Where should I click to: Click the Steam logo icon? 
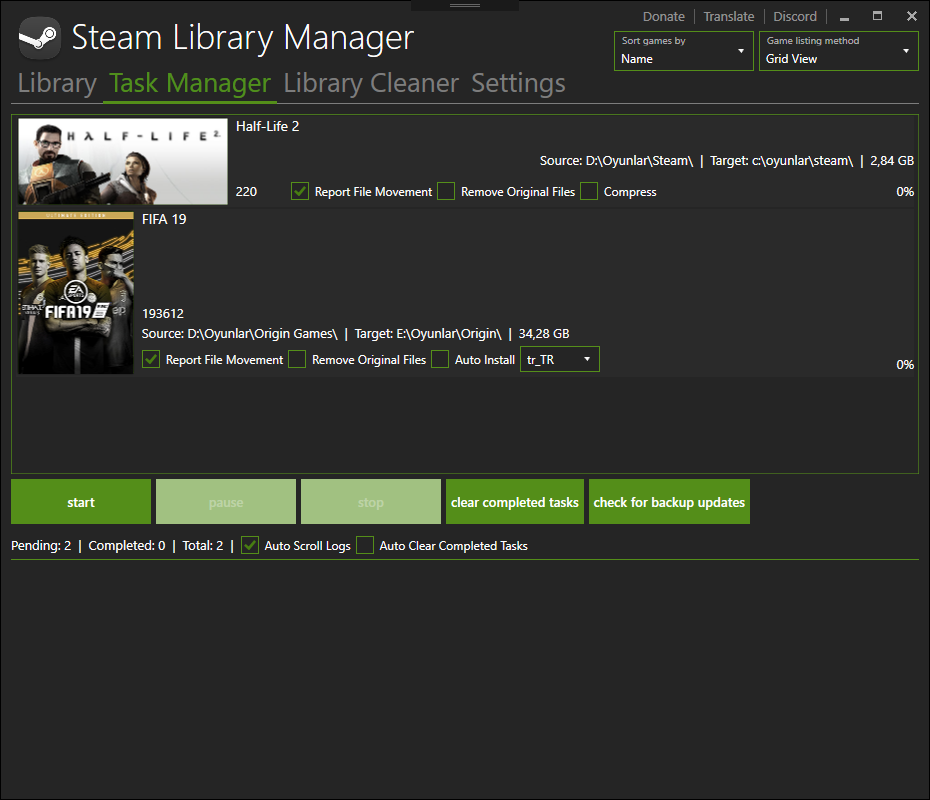click(39, 38)
